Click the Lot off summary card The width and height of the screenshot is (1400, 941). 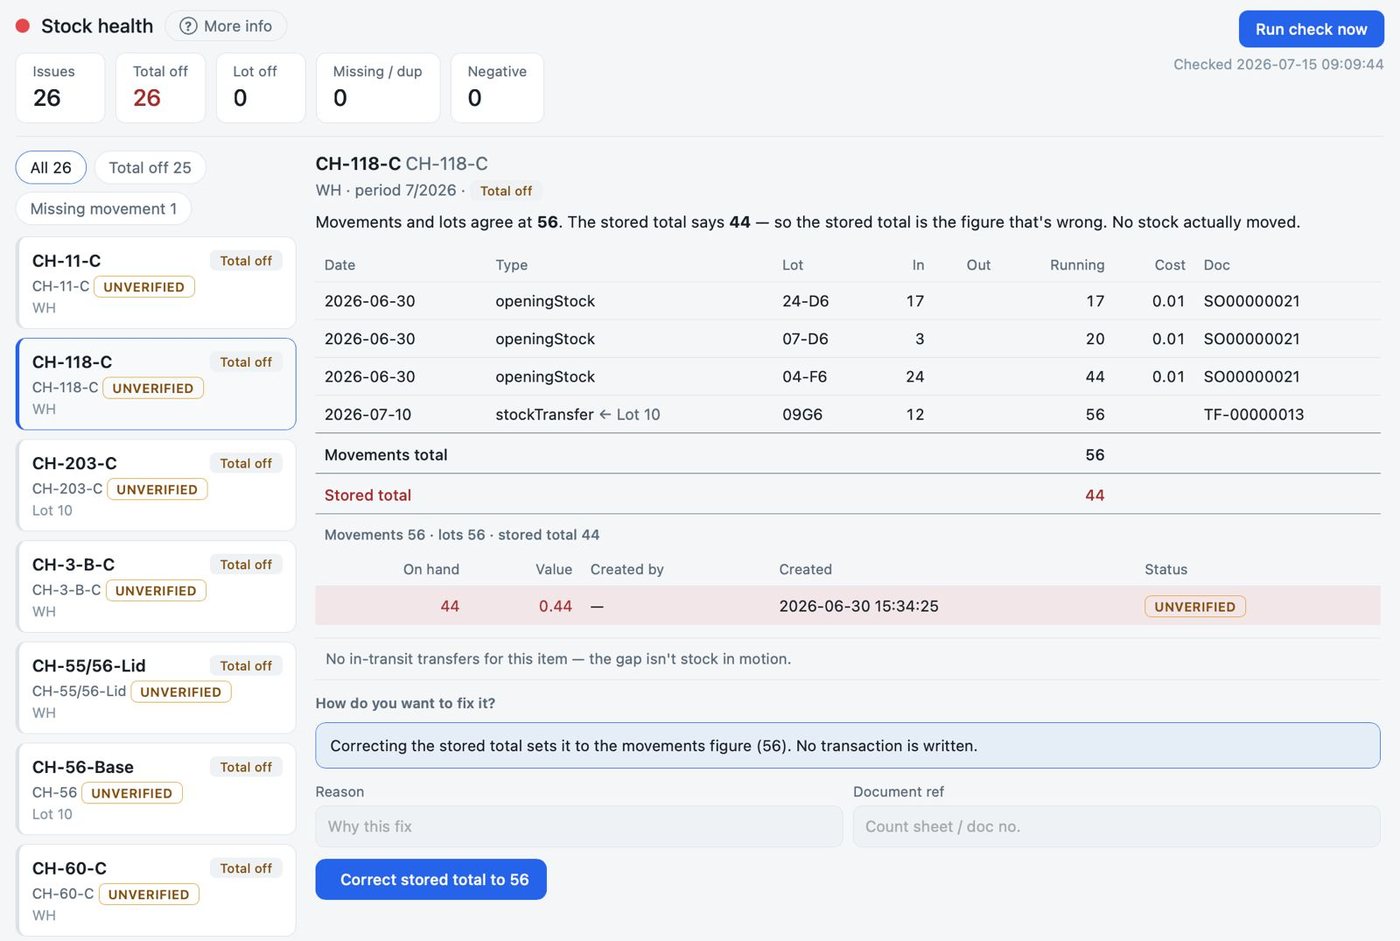pos(260,88)
